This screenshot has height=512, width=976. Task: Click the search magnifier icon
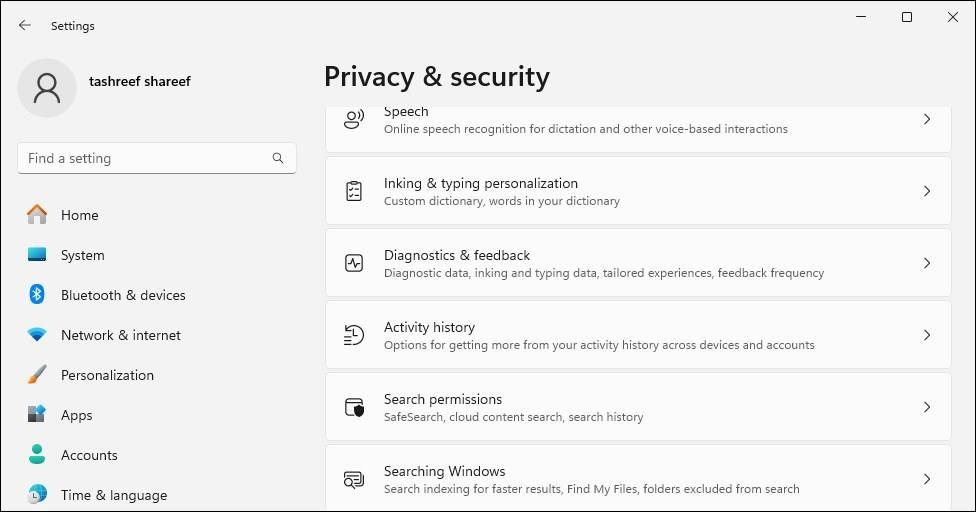pos(278,158)
